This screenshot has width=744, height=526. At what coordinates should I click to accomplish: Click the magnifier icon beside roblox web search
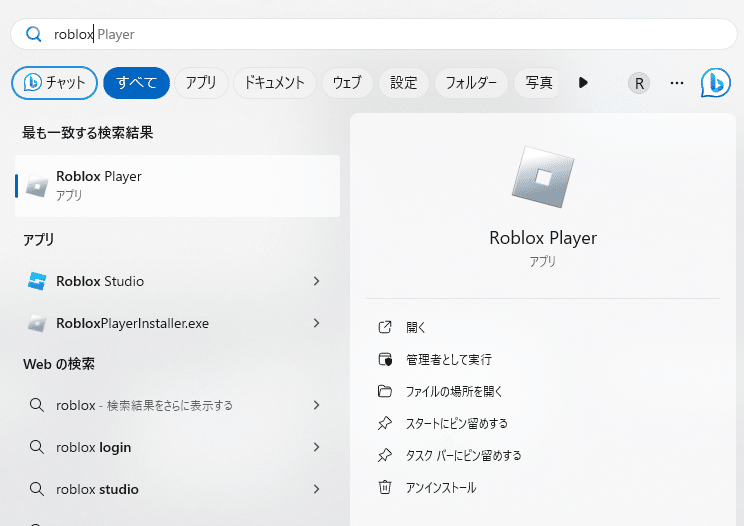[x=37, y=405]
